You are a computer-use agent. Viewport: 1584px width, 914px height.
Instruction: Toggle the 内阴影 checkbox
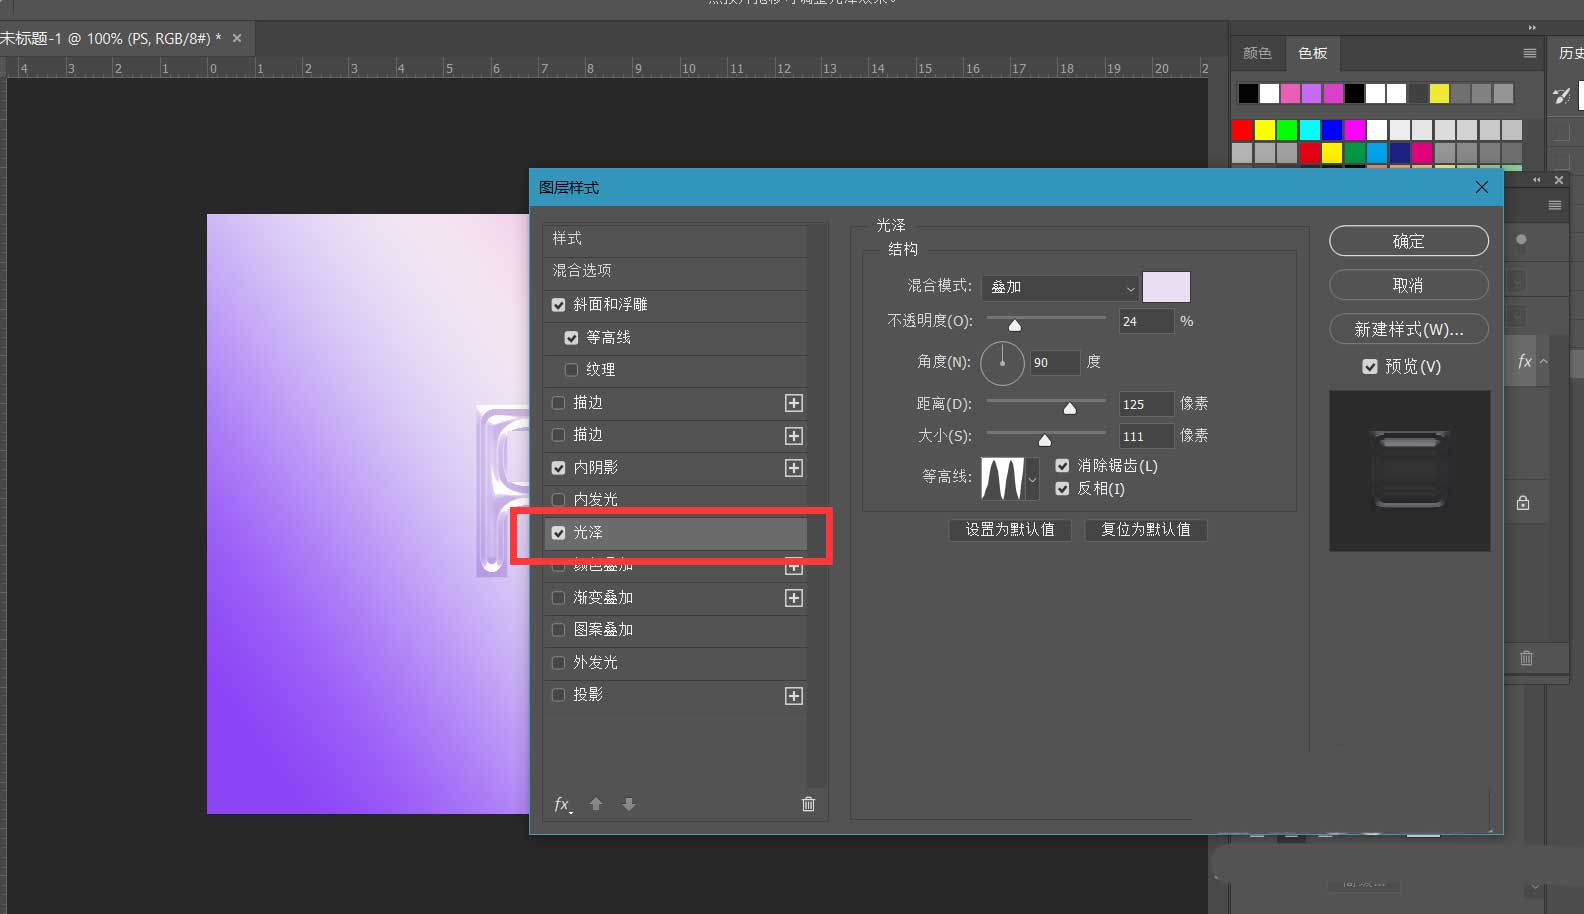(x=558, y=468)
